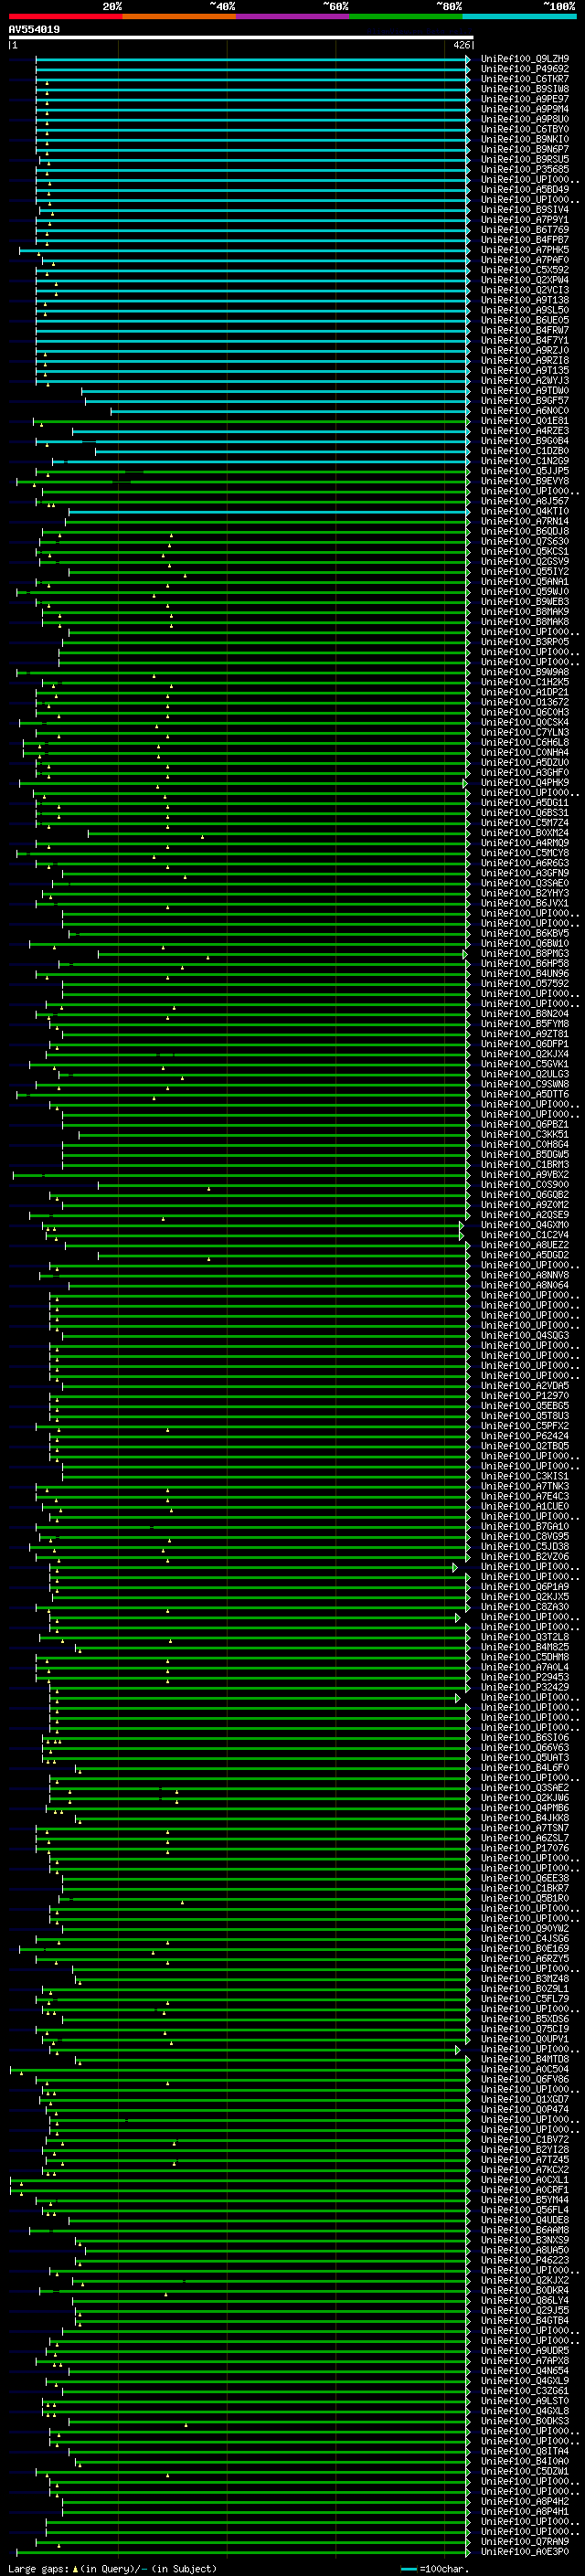This screenshot has width=585, height=2576.
Task: Select the query label AV554019
Action: pos(34,30)
